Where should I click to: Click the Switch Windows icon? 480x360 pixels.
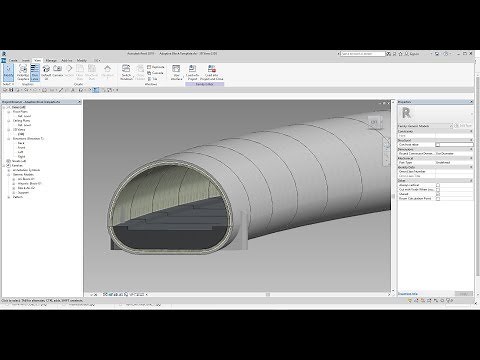(126, 69)
